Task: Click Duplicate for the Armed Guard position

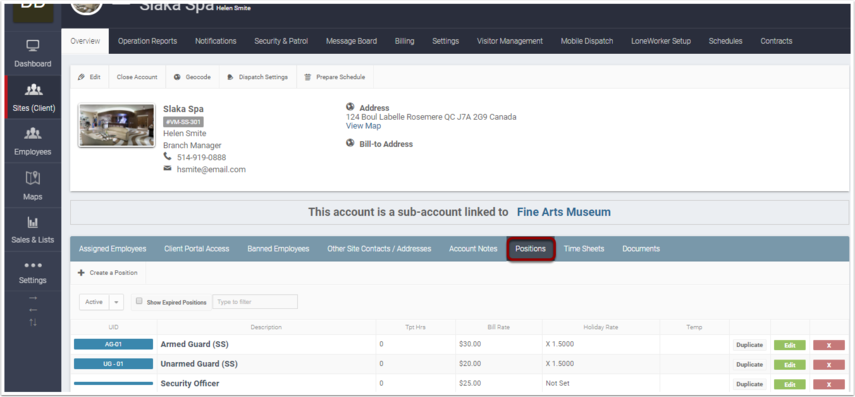Action: pos(749,345)
